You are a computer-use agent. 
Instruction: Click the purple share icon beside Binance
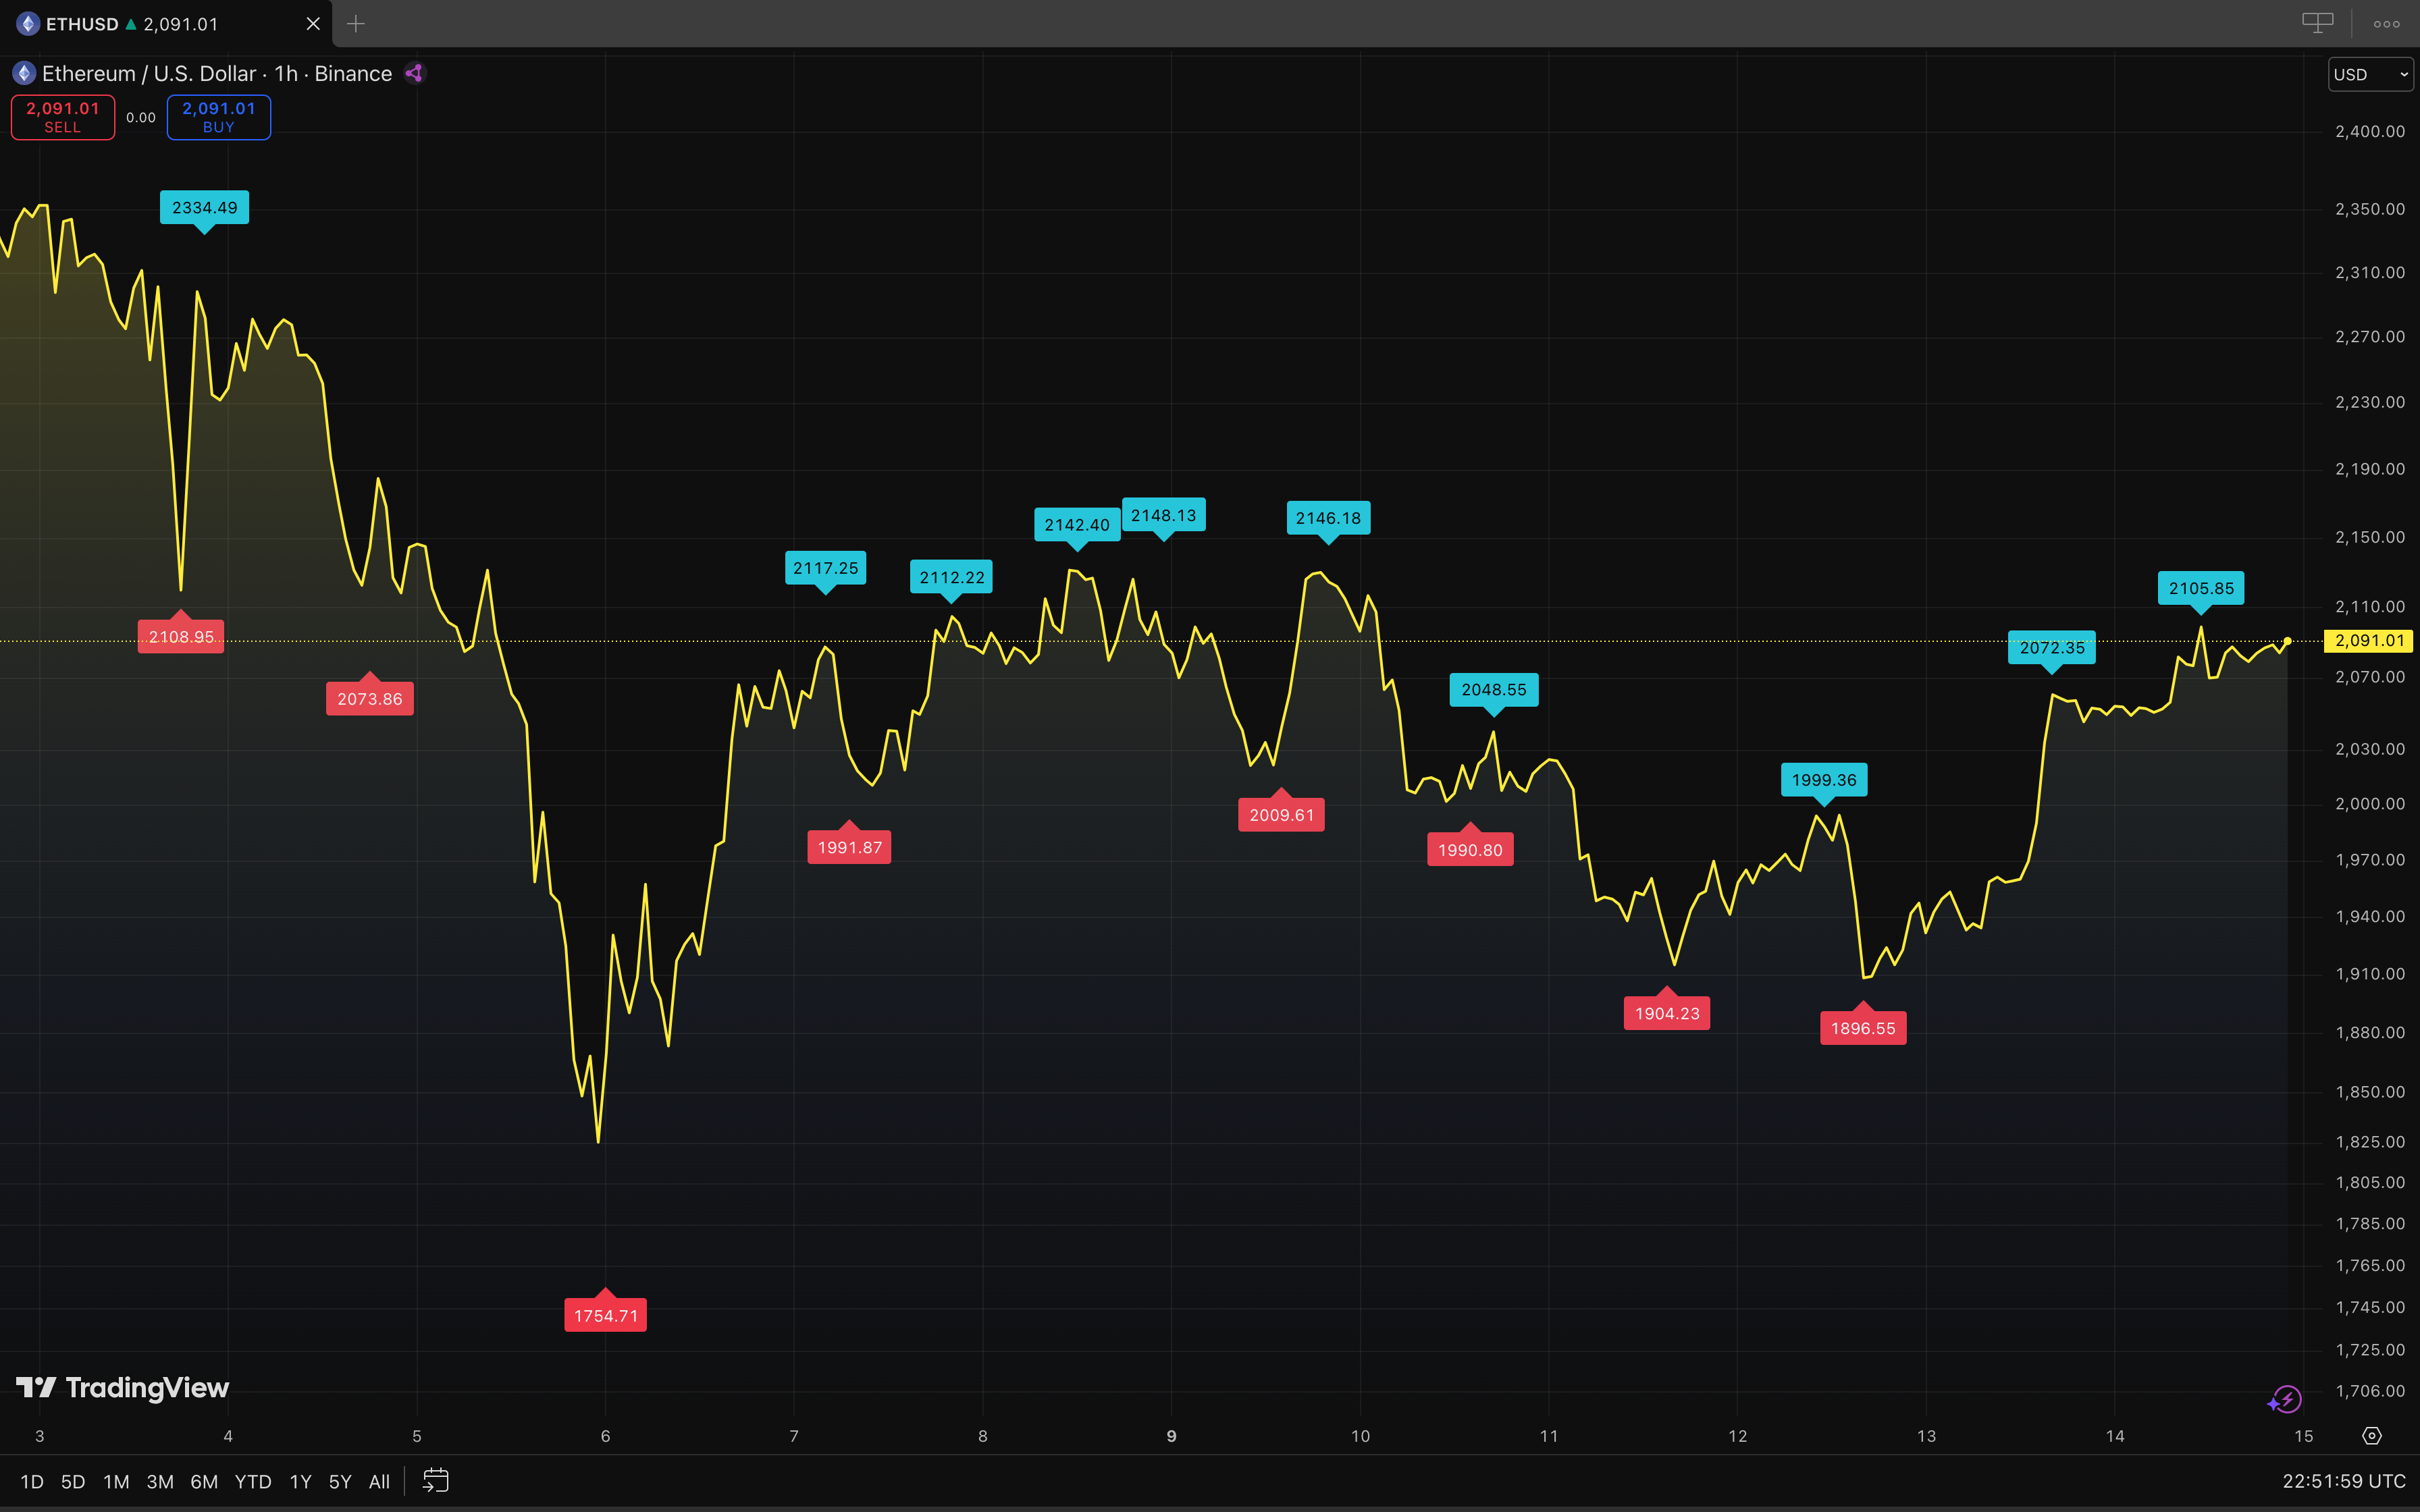point(415,73)
